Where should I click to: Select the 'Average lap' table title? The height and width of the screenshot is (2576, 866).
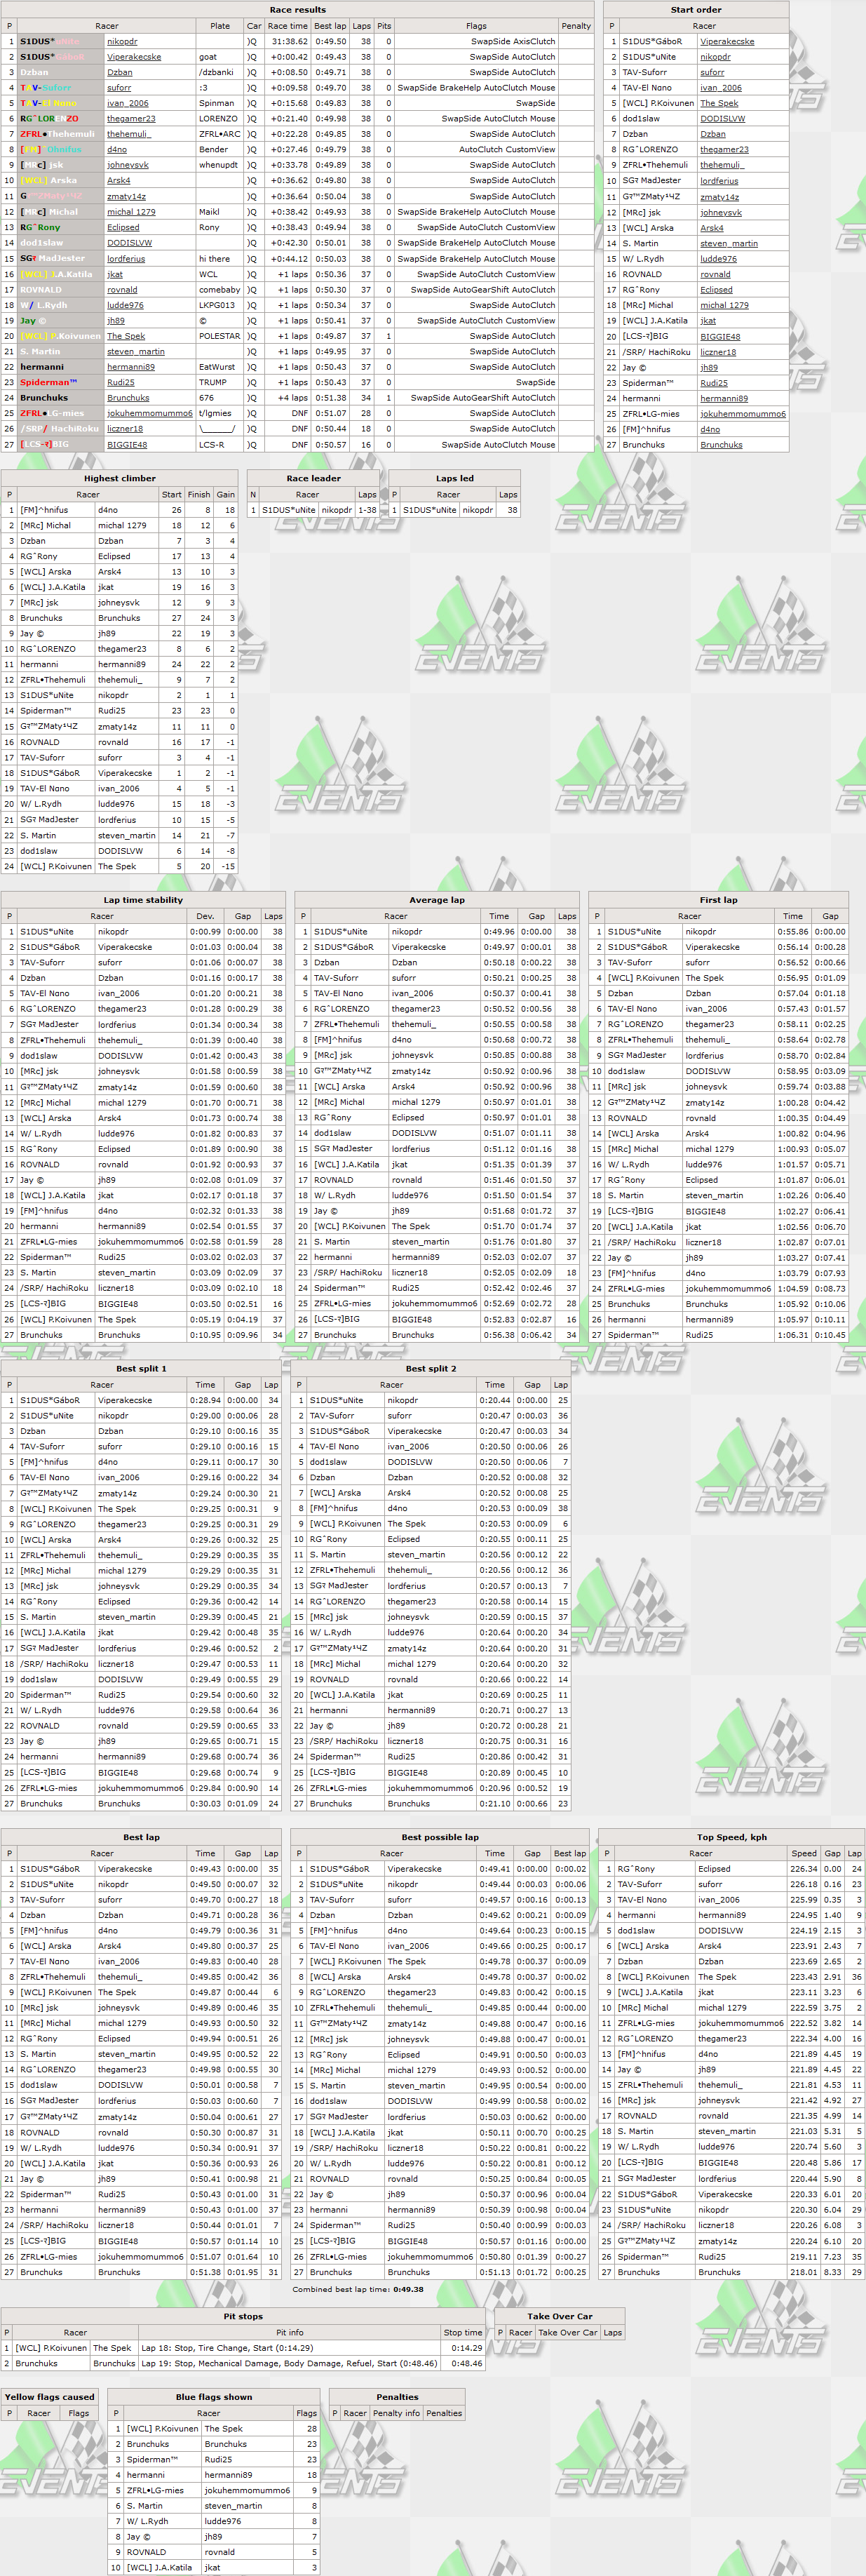click(x=437, y=900)
